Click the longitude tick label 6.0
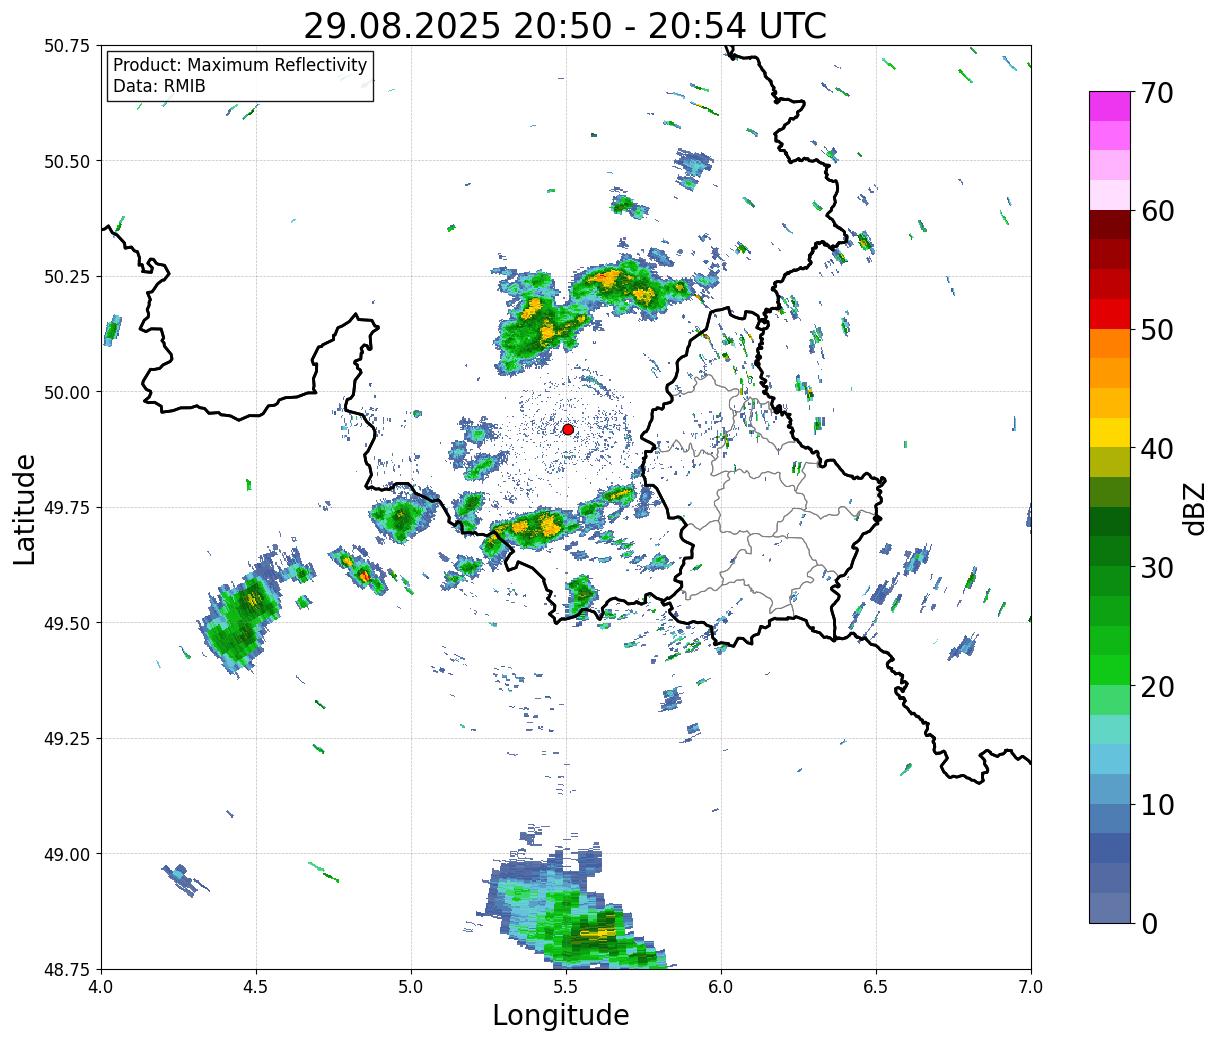This screenshot has height=1040, width=1219. coord(721,987)
